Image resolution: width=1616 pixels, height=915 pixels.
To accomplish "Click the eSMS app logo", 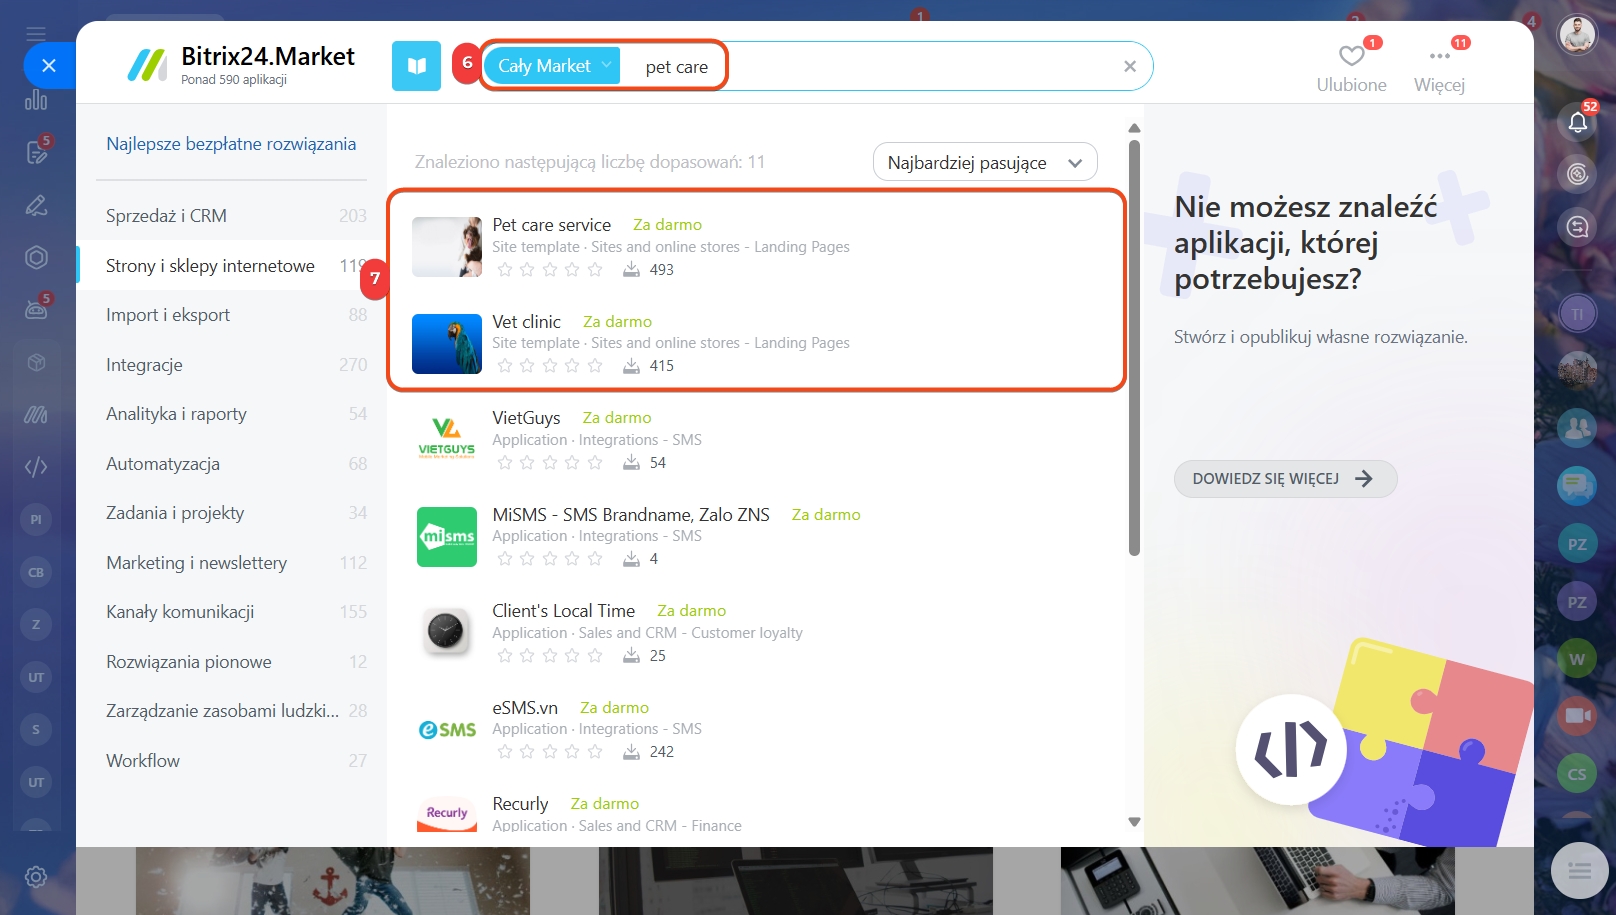I will coord(447,730).
